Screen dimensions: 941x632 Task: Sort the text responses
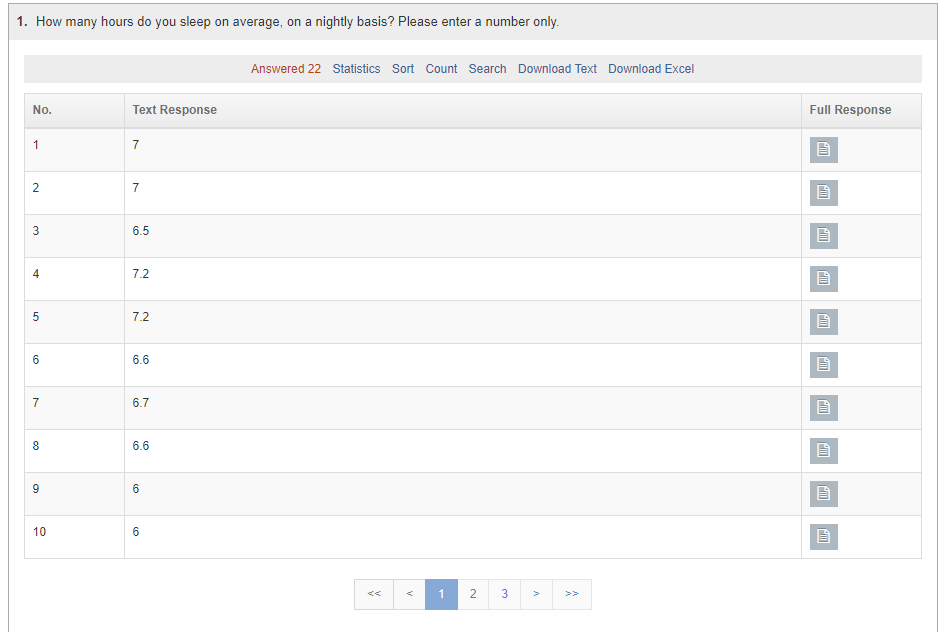point(403,69)
